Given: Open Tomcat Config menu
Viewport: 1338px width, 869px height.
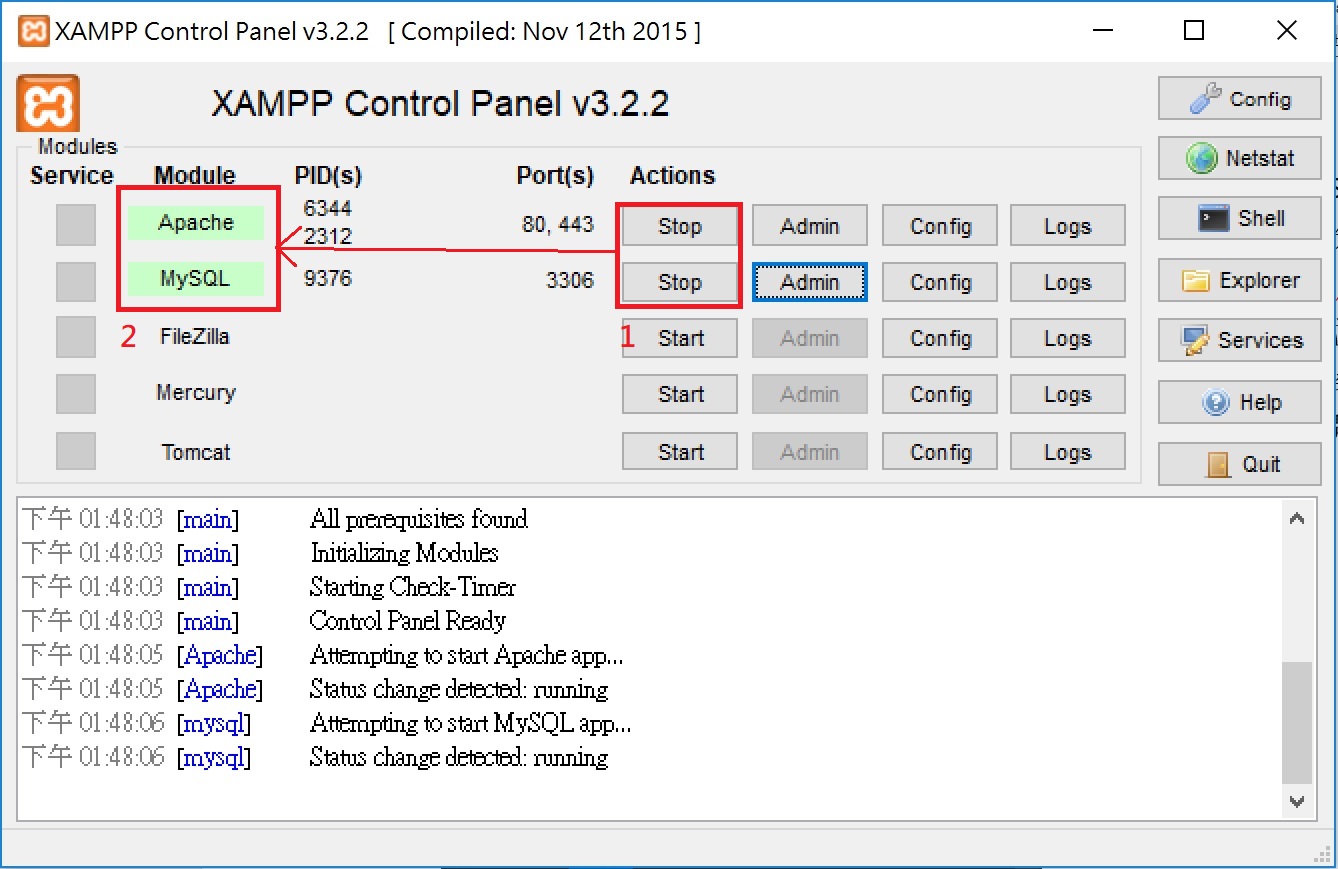Looking at the screenshot, I should tap(940, 452).
